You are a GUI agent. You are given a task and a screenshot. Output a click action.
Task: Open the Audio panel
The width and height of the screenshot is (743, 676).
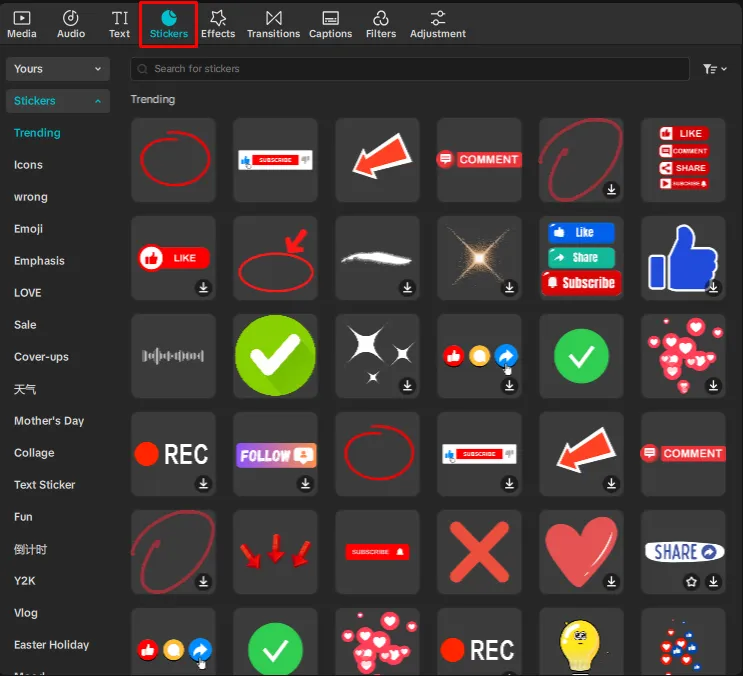pos(71,24)
